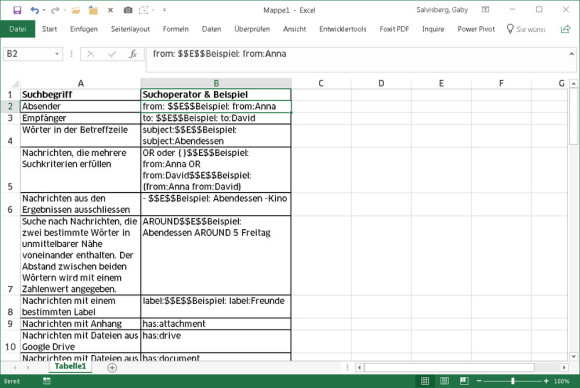Screen dimensions: 580x388
Task: Open the Daten ribbon tab
Action: [211, 29]
